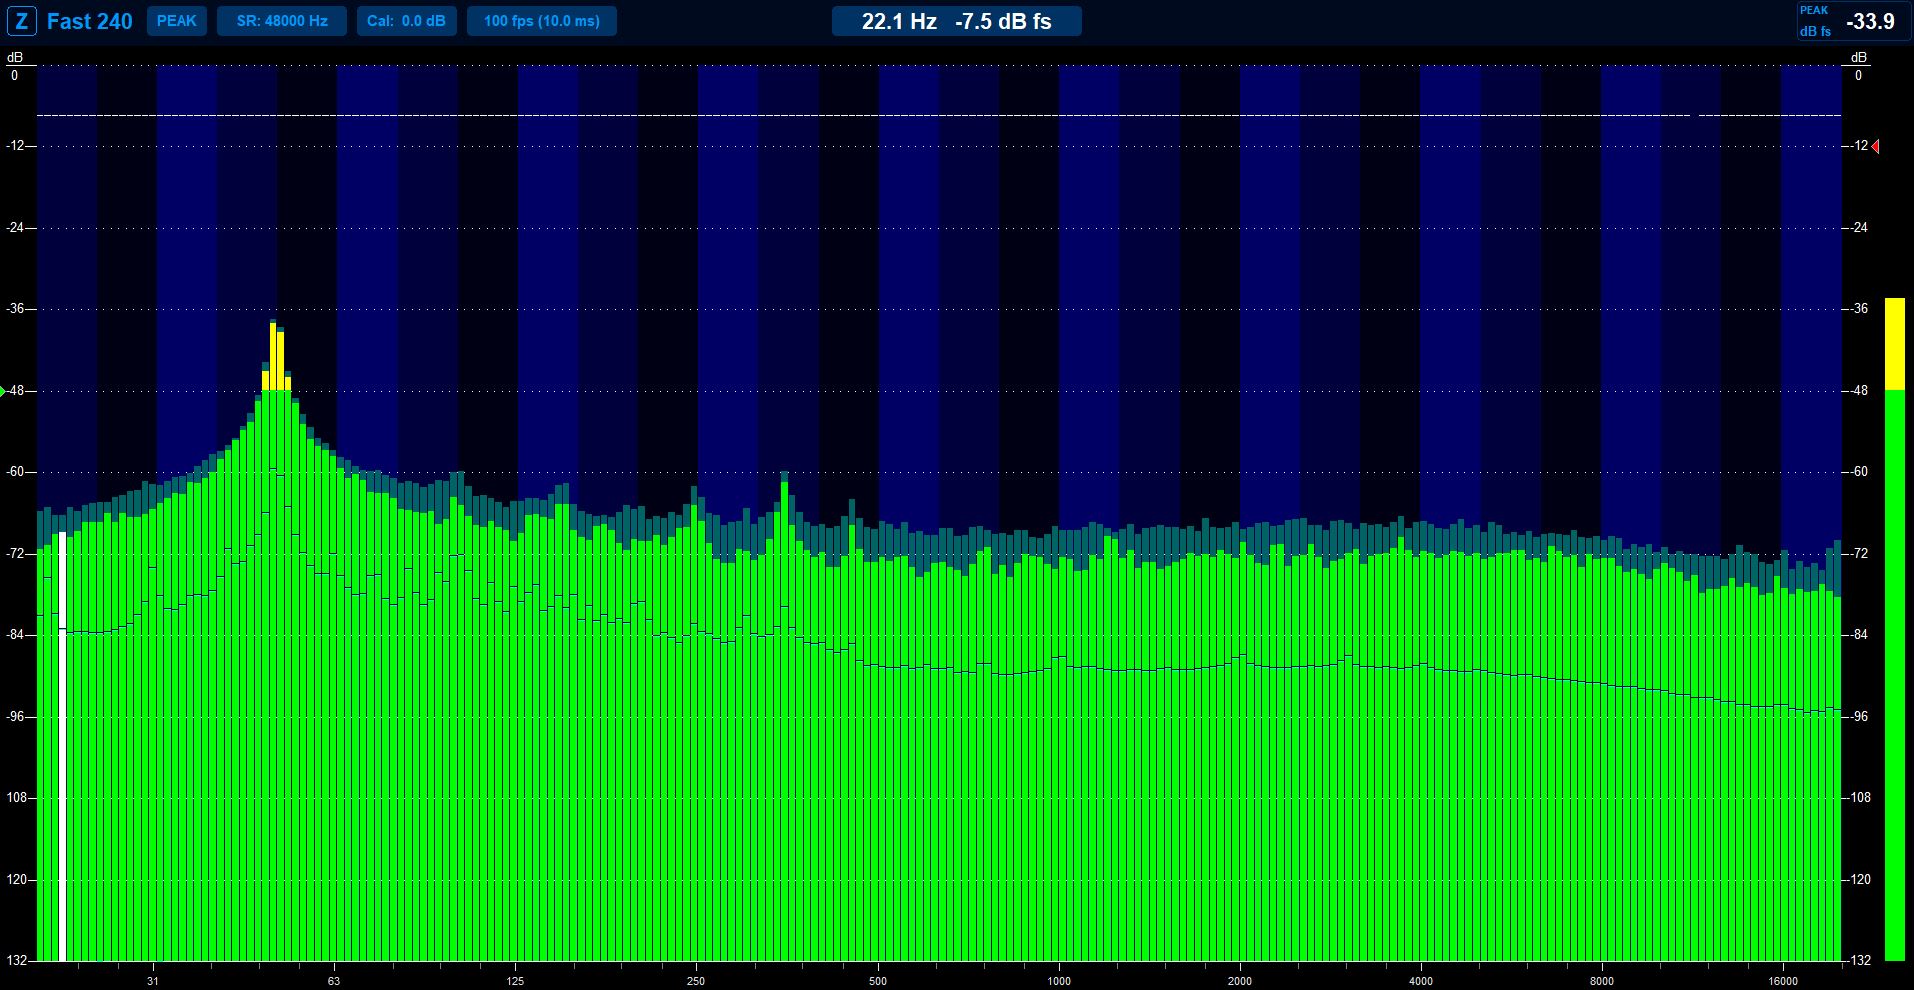Click the 63 frequency axis label
1914x990 pixels.
tap(334, 981)
